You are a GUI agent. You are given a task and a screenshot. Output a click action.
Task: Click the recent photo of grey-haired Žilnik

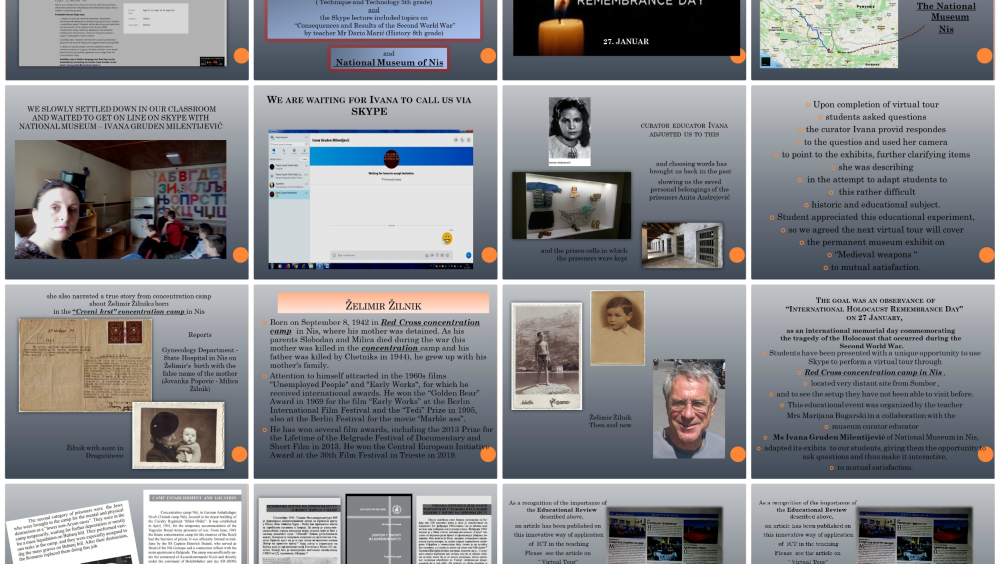689,409
